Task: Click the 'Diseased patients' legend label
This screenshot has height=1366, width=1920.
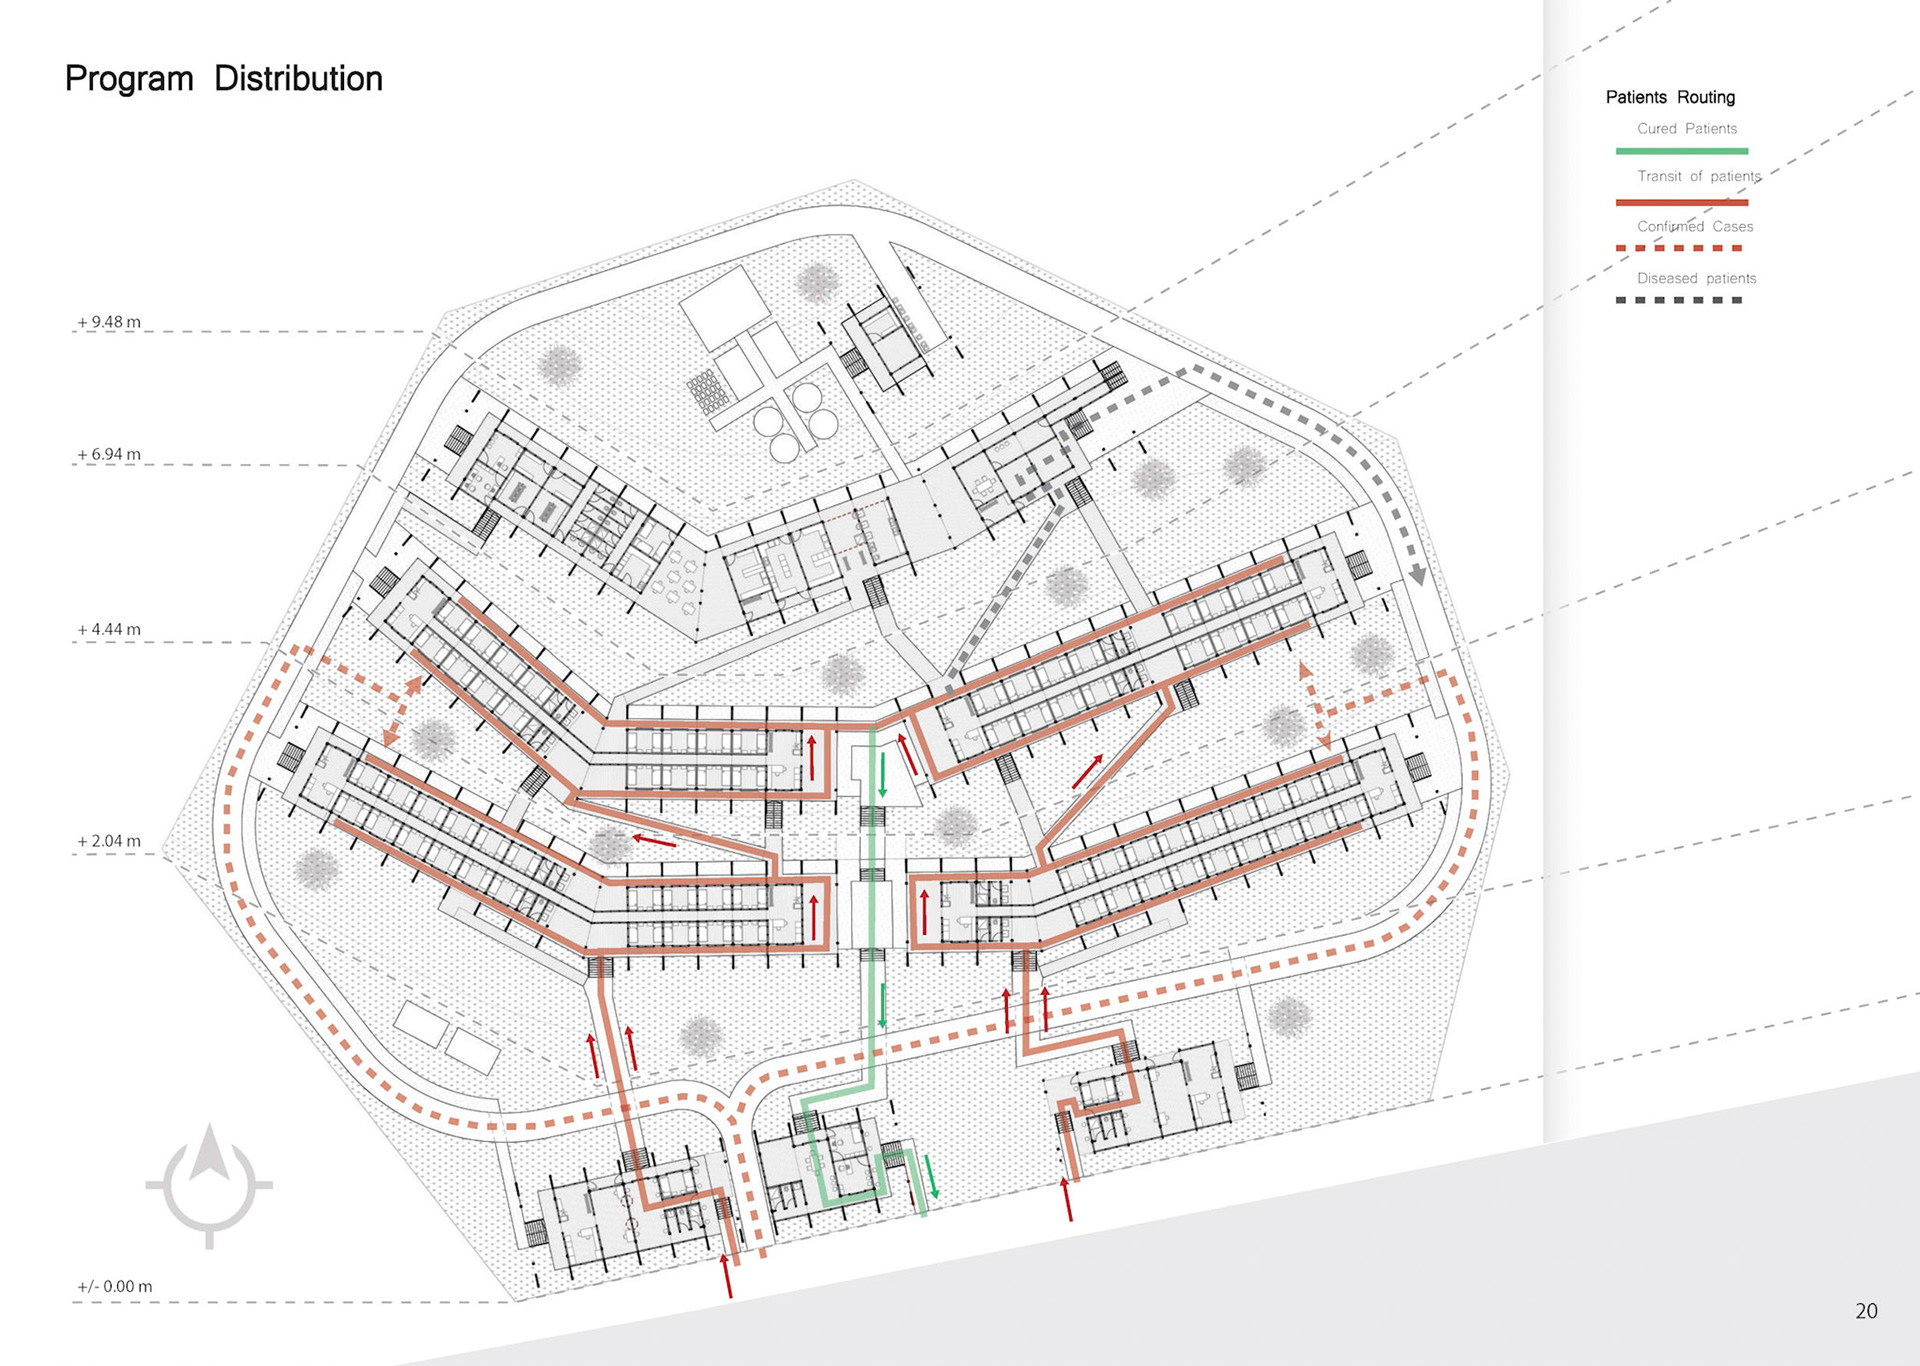Action: [x=1696, y=279]
